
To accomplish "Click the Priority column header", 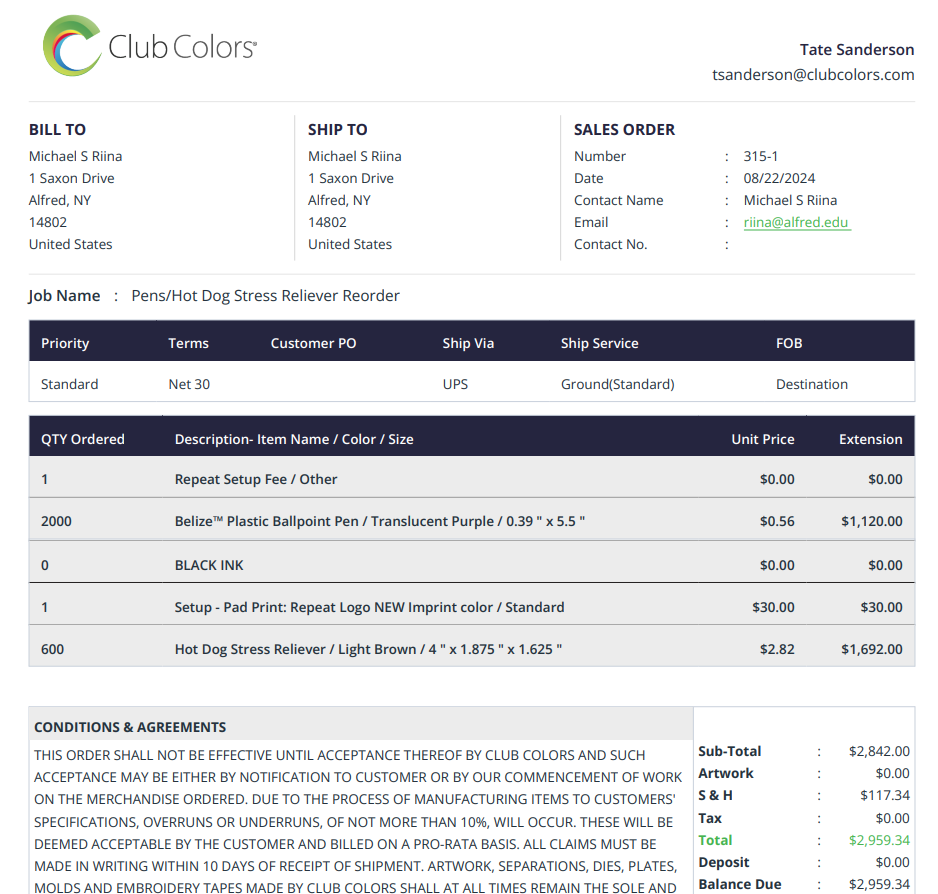I will click(65, 343).
